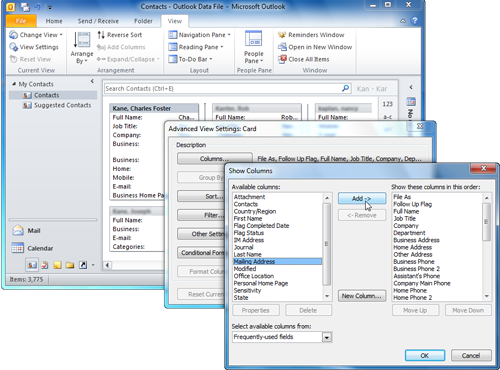
Task: Click the Add -> button
Action: coord(362,199)
